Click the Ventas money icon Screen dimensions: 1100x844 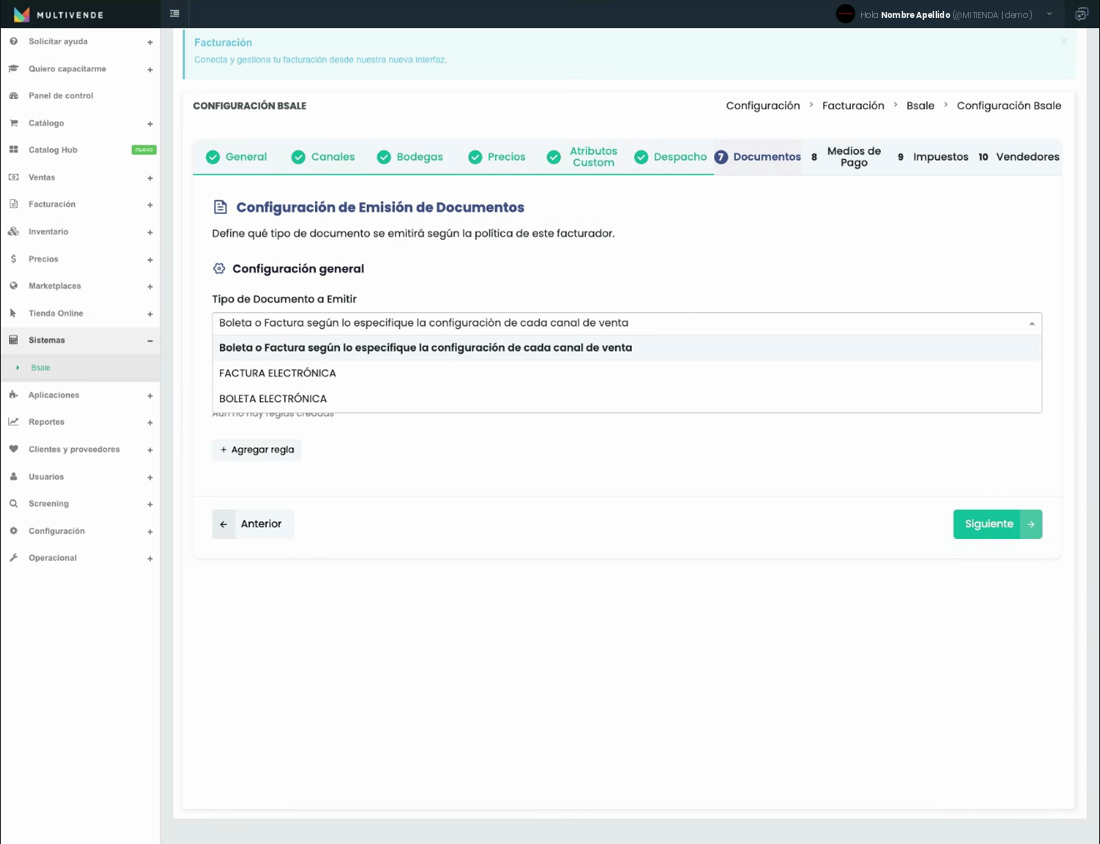point(13,177)
